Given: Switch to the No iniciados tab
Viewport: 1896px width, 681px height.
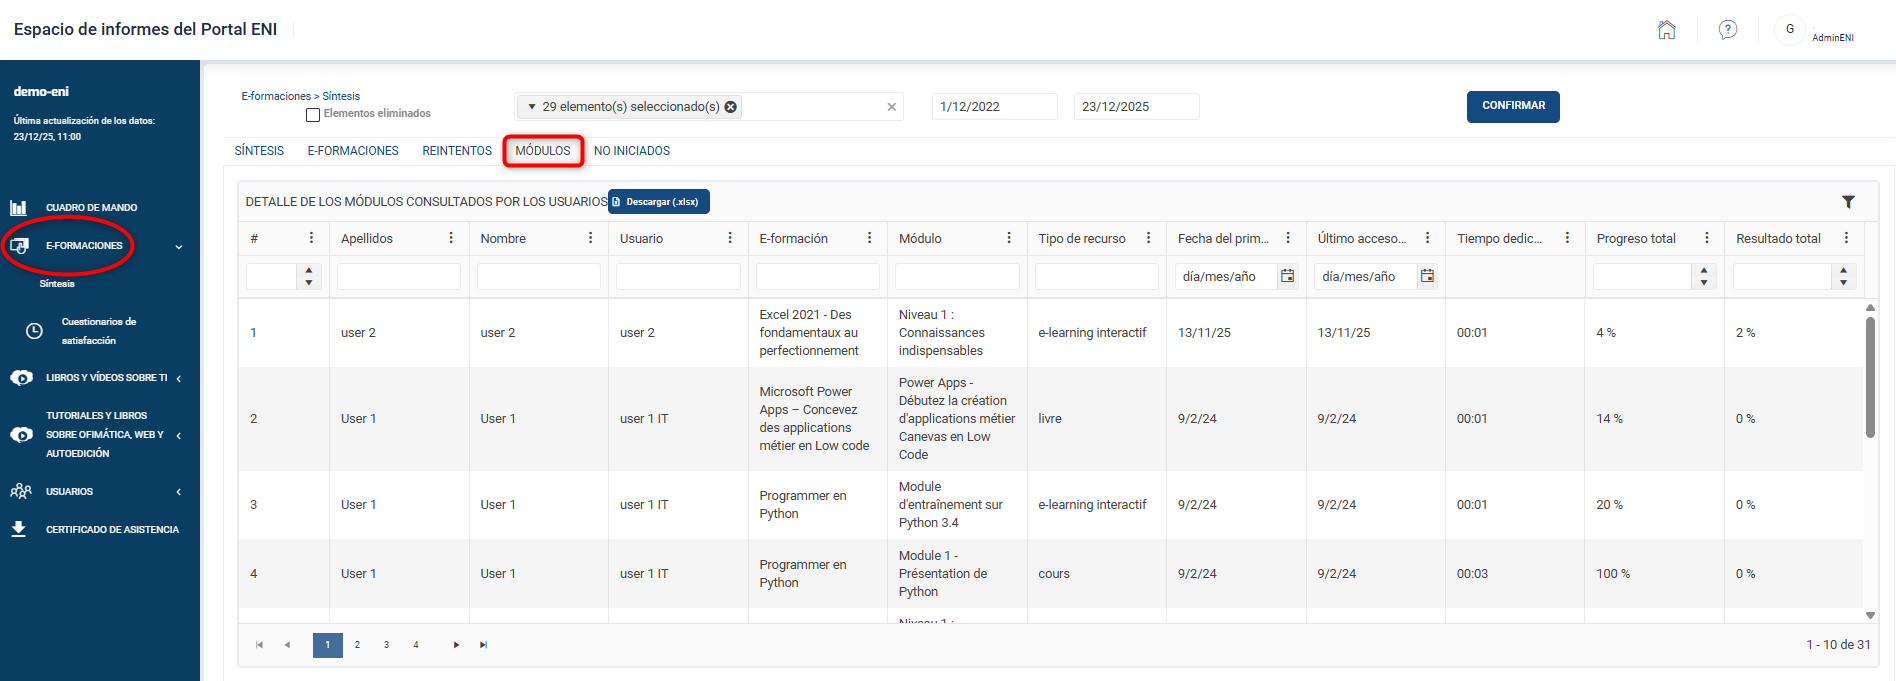Looking at the screenshot, I should [x=632, y=151].
